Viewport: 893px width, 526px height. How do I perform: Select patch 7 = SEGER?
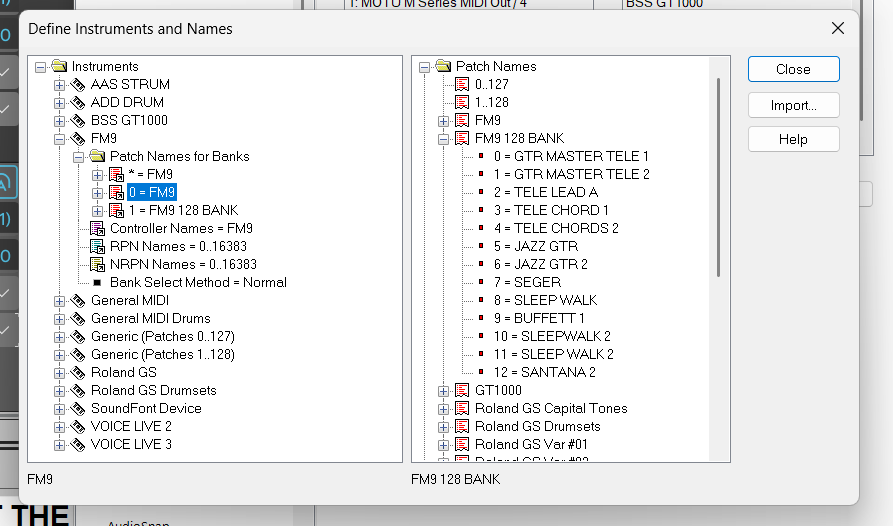537,283
